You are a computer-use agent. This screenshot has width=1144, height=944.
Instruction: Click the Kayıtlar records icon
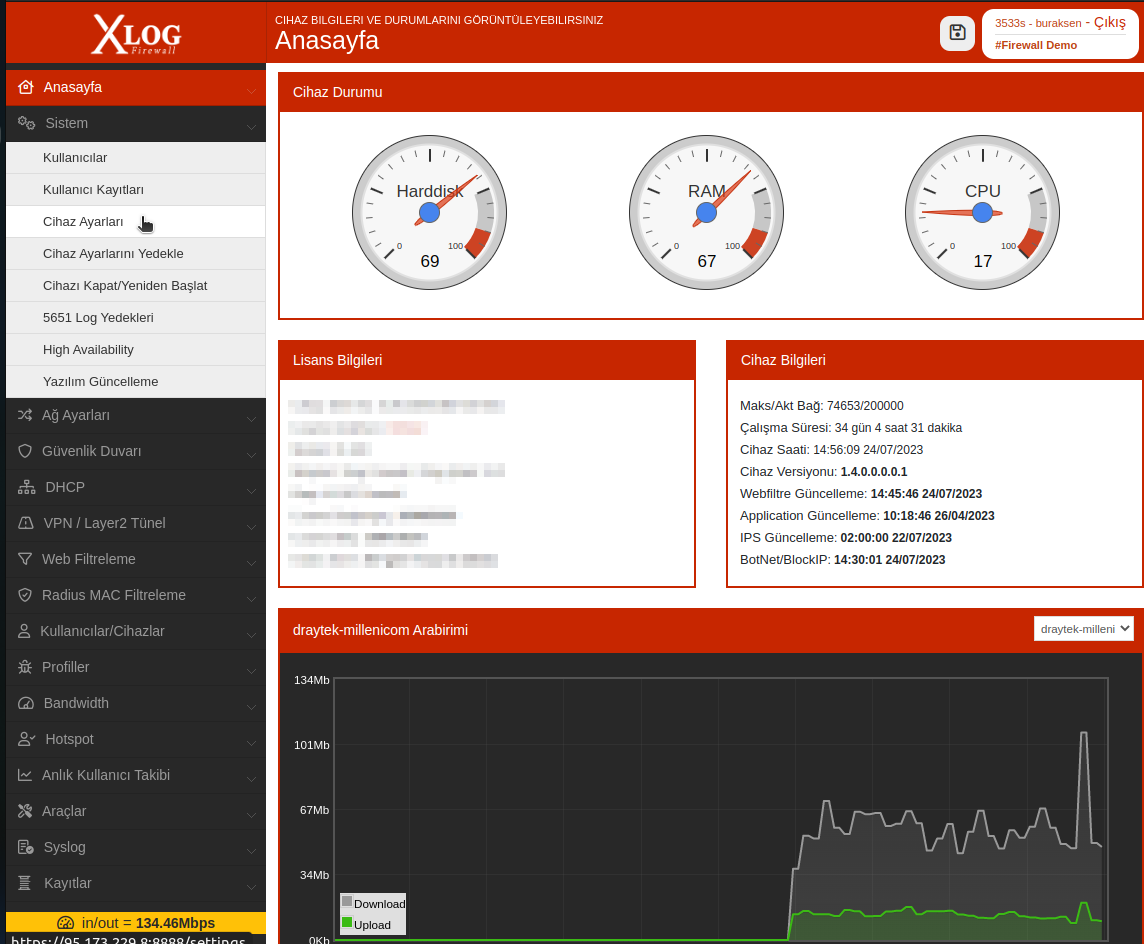(x=24, y=883)
